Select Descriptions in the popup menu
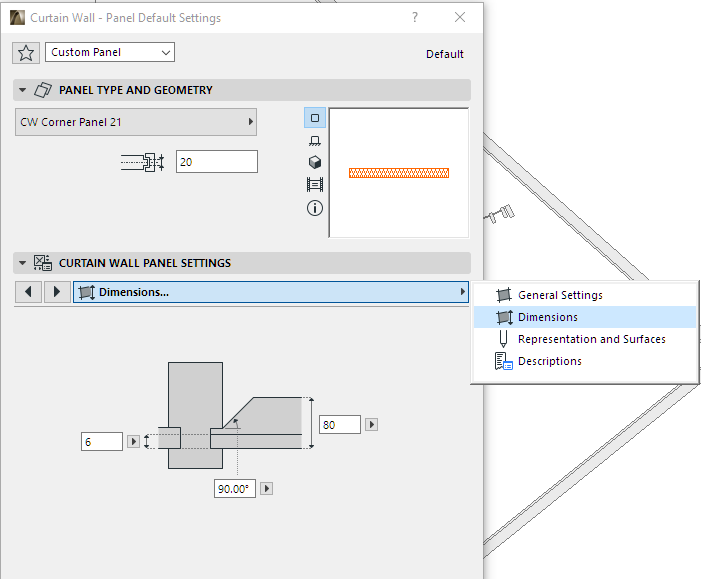Image resolution: width=701 pixels, height=579 pixels. 549,361
